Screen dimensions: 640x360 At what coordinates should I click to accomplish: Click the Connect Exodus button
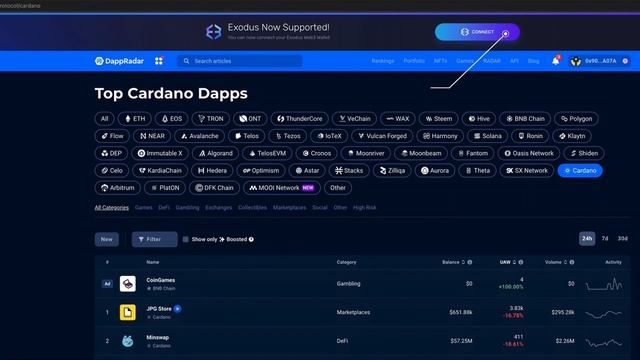point(477,32)
